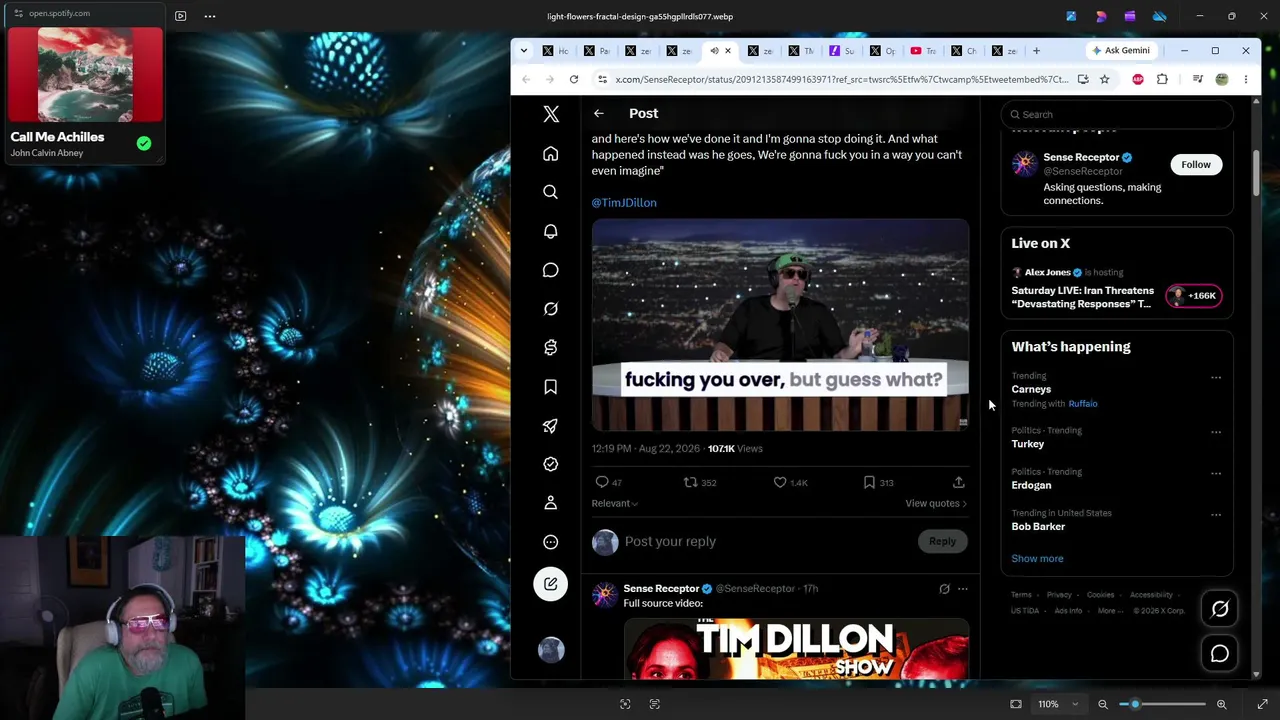Enter fullscreen in the photo viewer
Viewport: 1280px width, 720px height.
coord(1263,704)
